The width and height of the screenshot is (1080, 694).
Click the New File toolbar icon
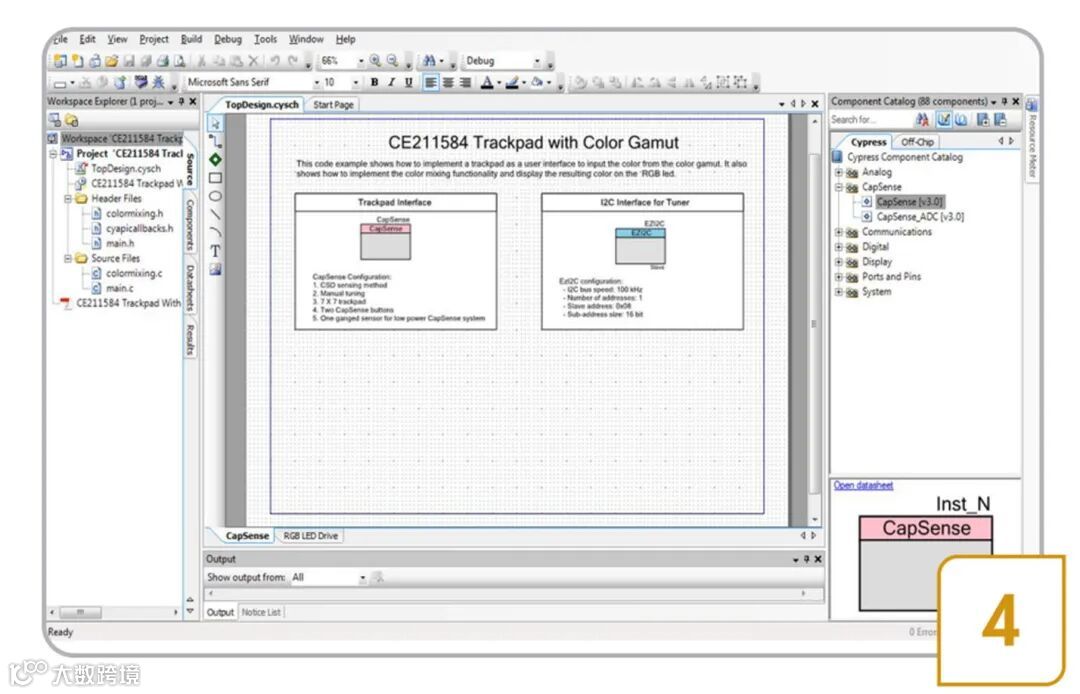(77, 61)
